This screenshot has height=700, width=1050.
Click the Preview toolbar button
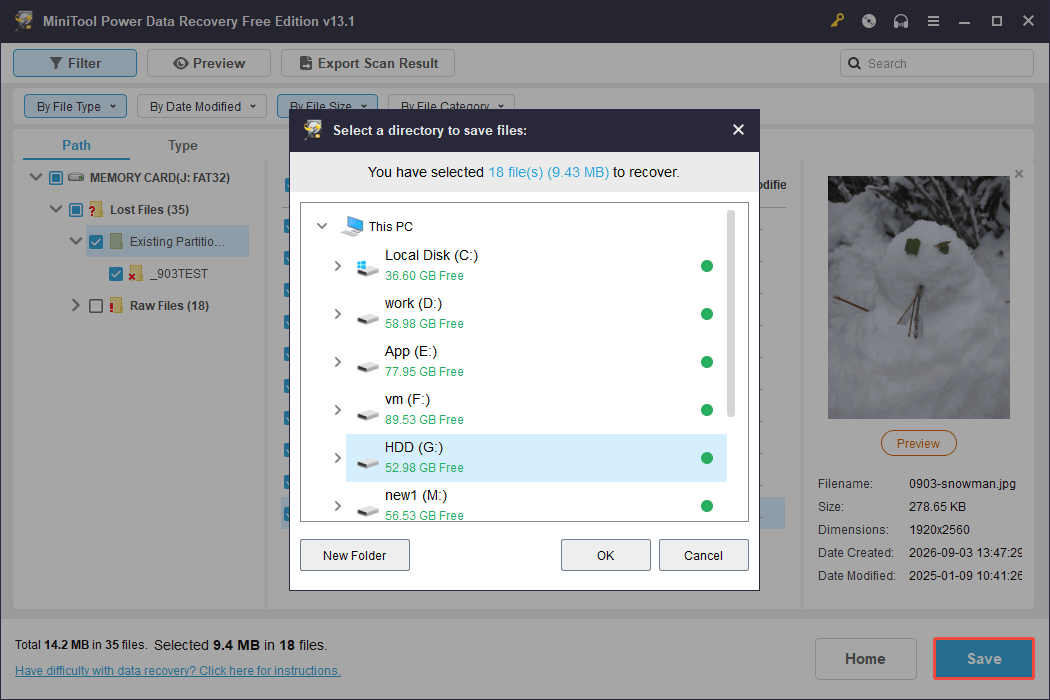pyautogui.click(x=209, y=63)
